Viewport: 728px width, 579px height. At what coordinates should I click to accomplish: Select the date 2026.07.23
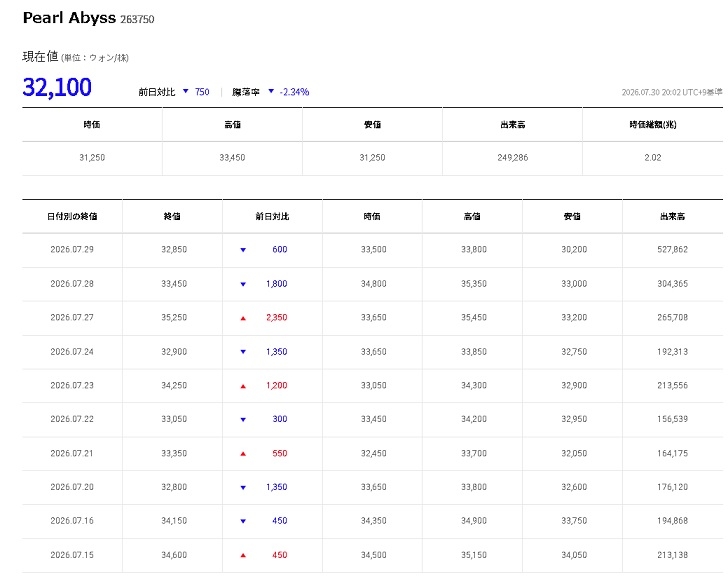click(72, 385)
